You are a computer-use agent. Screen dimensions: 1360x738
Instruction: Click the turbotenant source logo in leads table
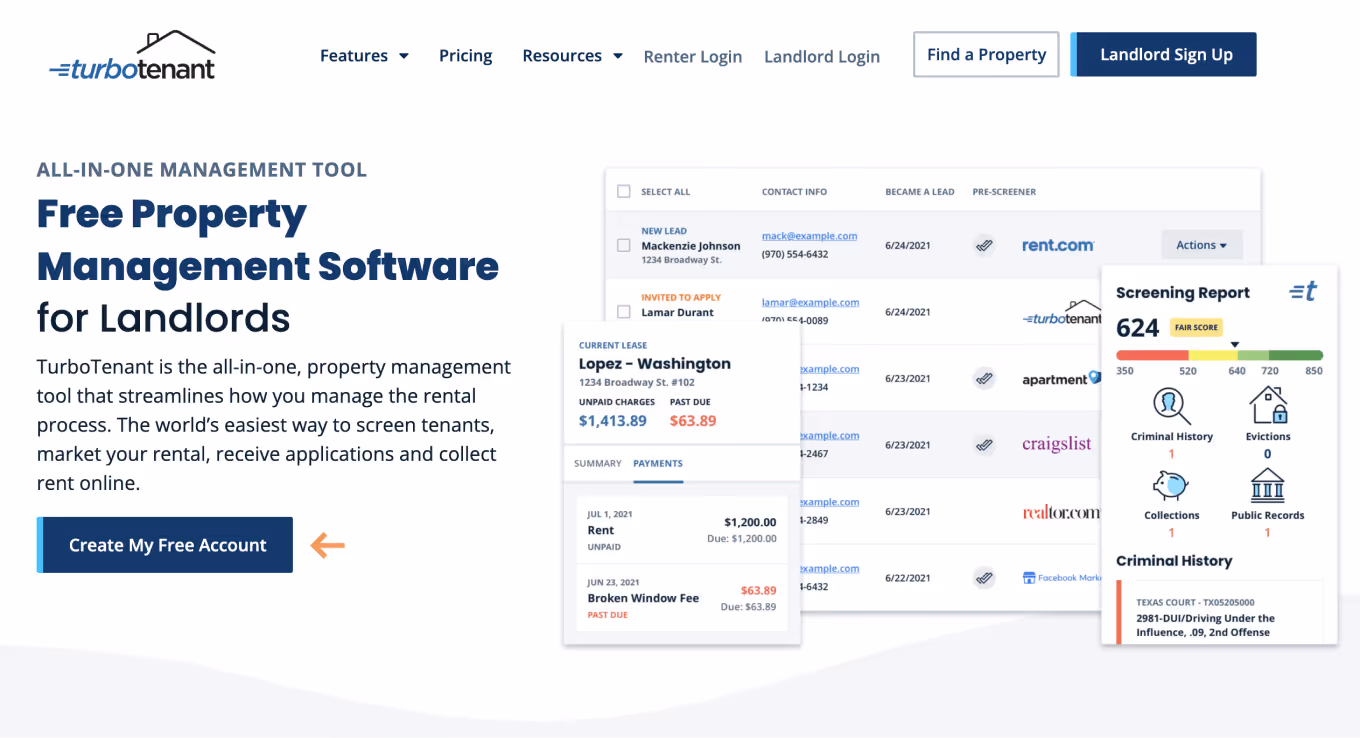1061,311
